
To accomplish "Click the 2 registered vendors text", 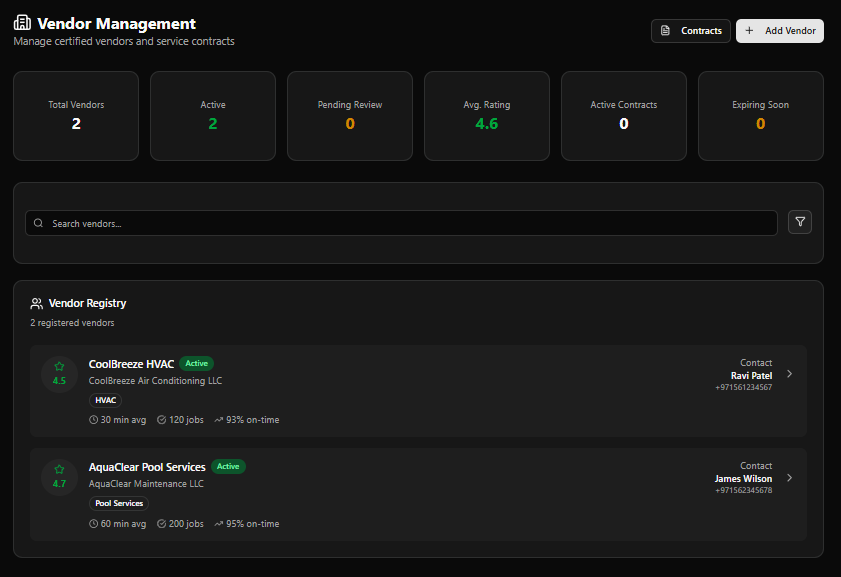I will 72,323.
